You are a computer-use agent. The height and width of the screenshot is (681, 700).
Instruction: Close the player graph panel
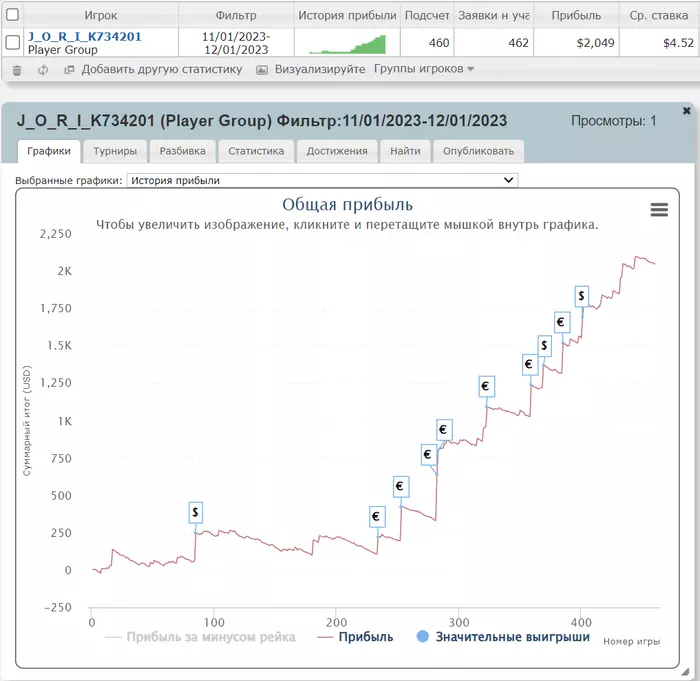[x=686, y=111]
